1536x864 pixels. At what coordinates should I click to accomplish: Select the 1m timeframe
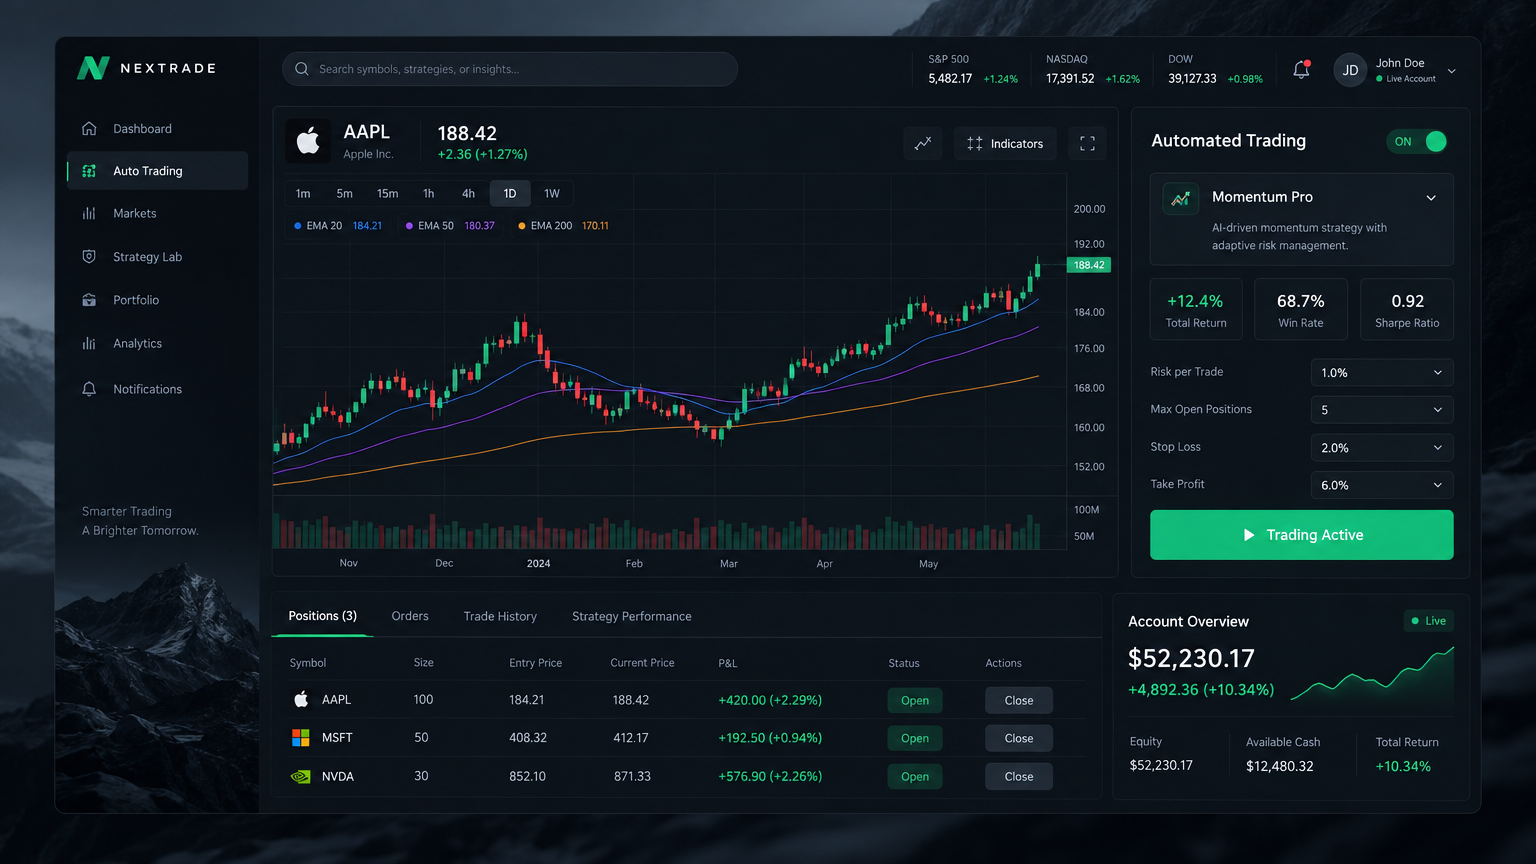[303, 194]
